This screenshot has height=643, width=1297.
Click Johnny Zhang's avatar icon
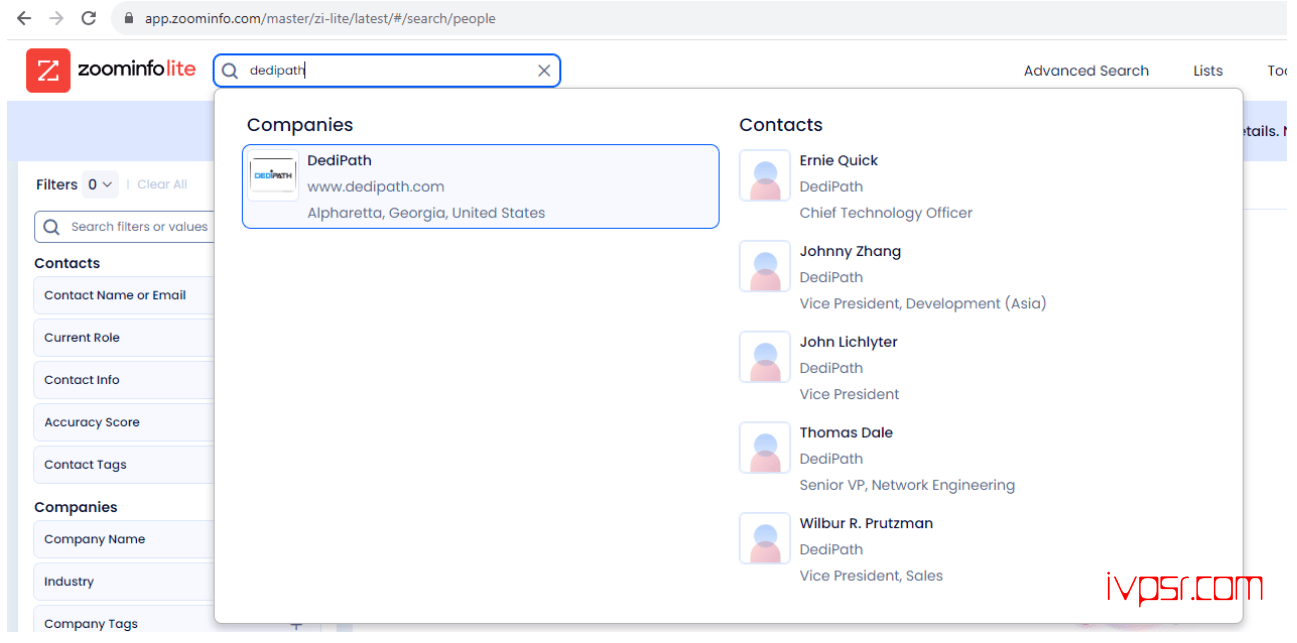tap(765, 266)
